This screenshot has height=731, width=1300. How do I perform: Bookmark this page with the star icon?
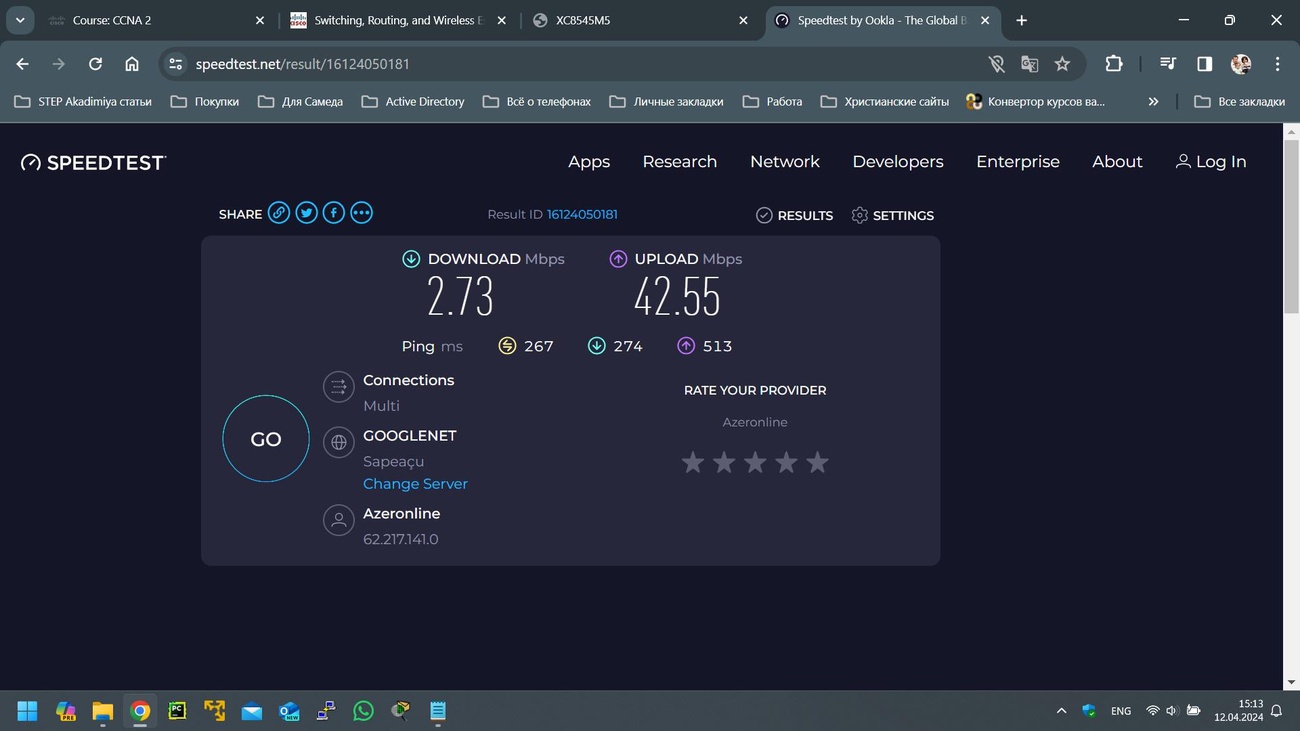(1062, 64)
